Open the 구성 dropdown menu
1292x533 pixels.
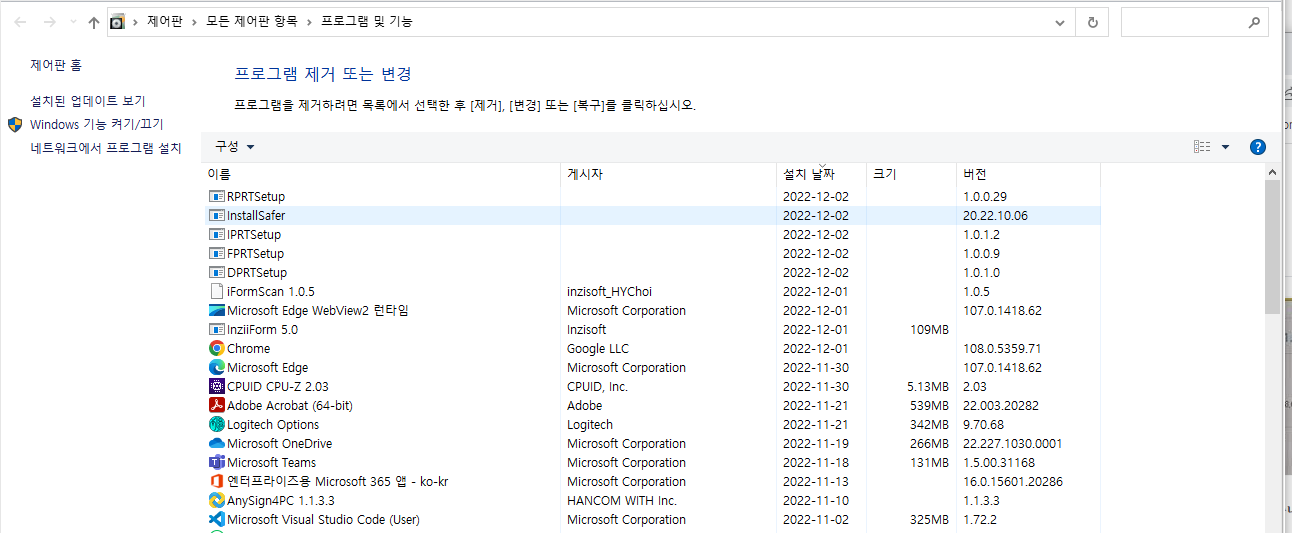click(235, 147)
